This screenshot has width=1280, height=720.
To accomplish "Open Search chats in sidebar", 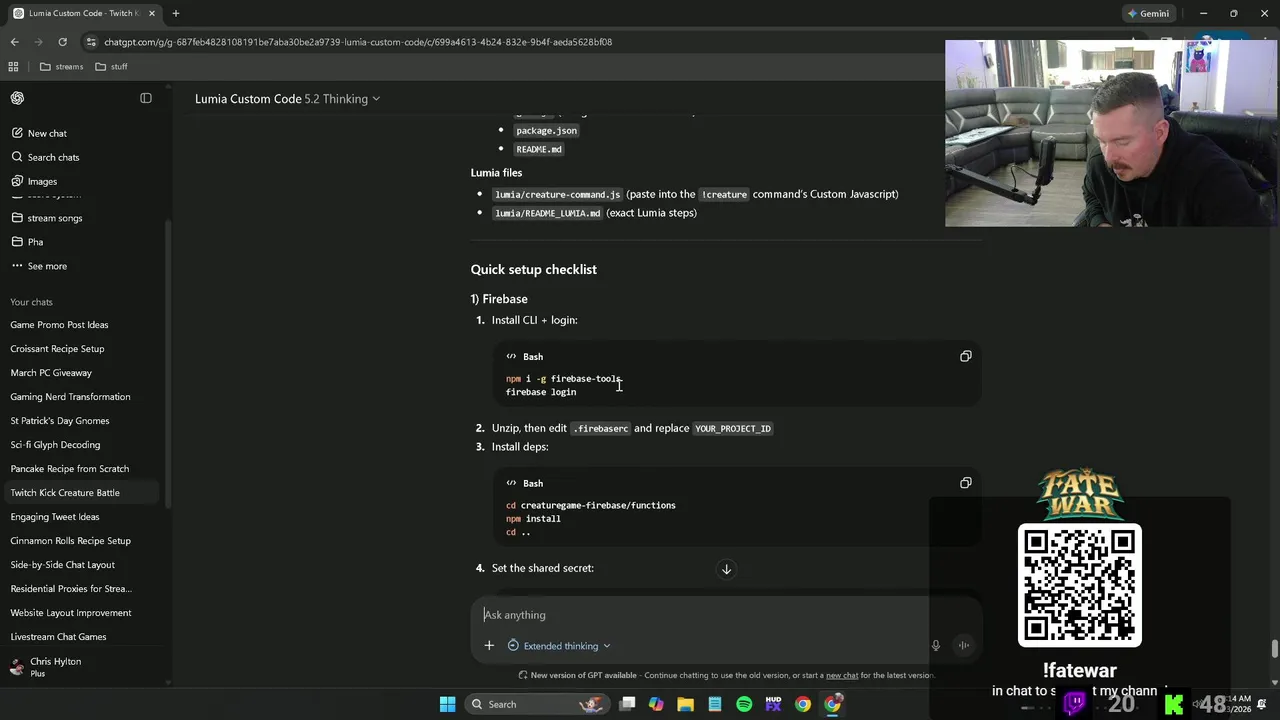I will [53, 157].
